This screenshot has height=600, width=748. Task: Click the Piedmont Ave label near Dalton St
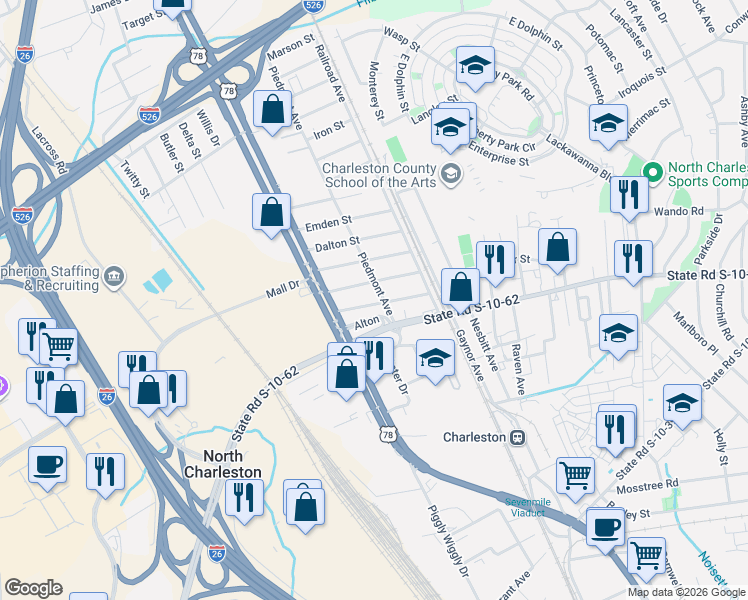[375, 283]
